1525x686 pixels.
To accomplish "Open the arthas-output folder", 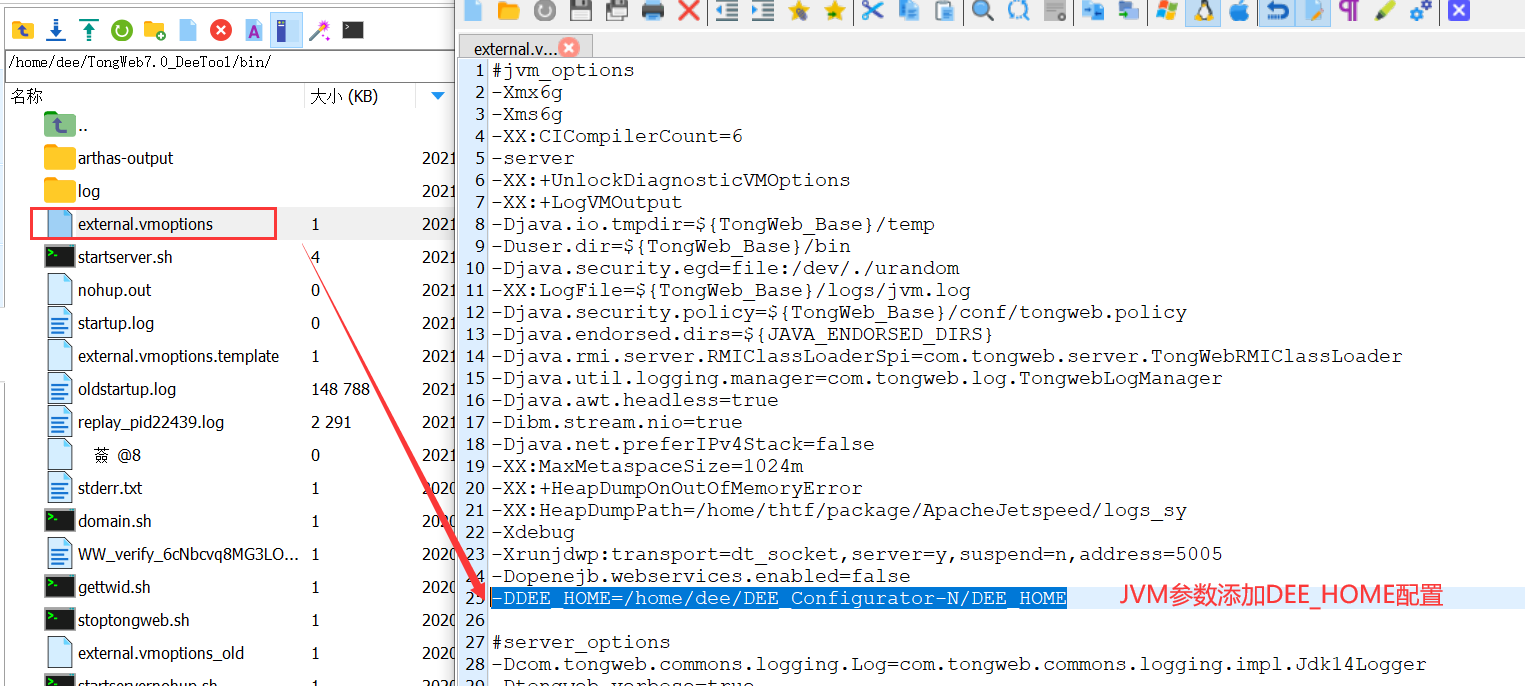I will pyautogui.click(x=125, y=158).
